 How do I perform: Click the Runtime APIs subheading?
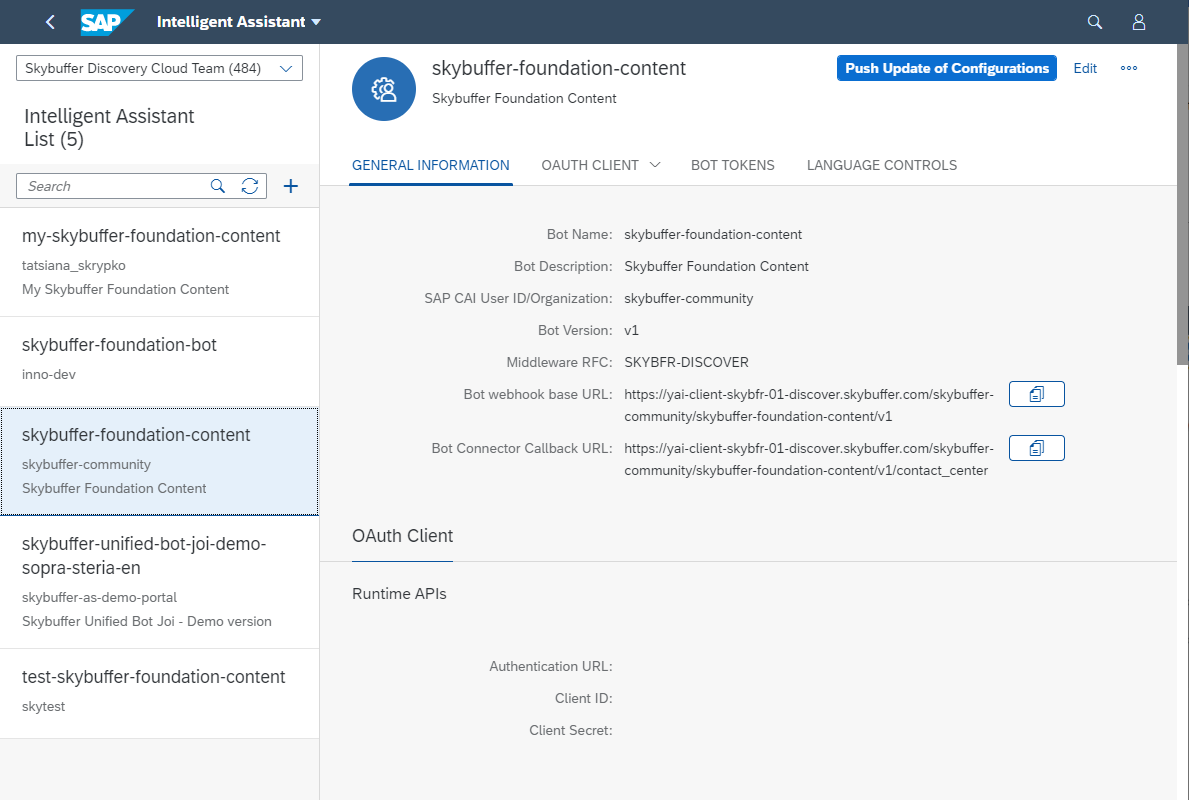click(399, 594)
